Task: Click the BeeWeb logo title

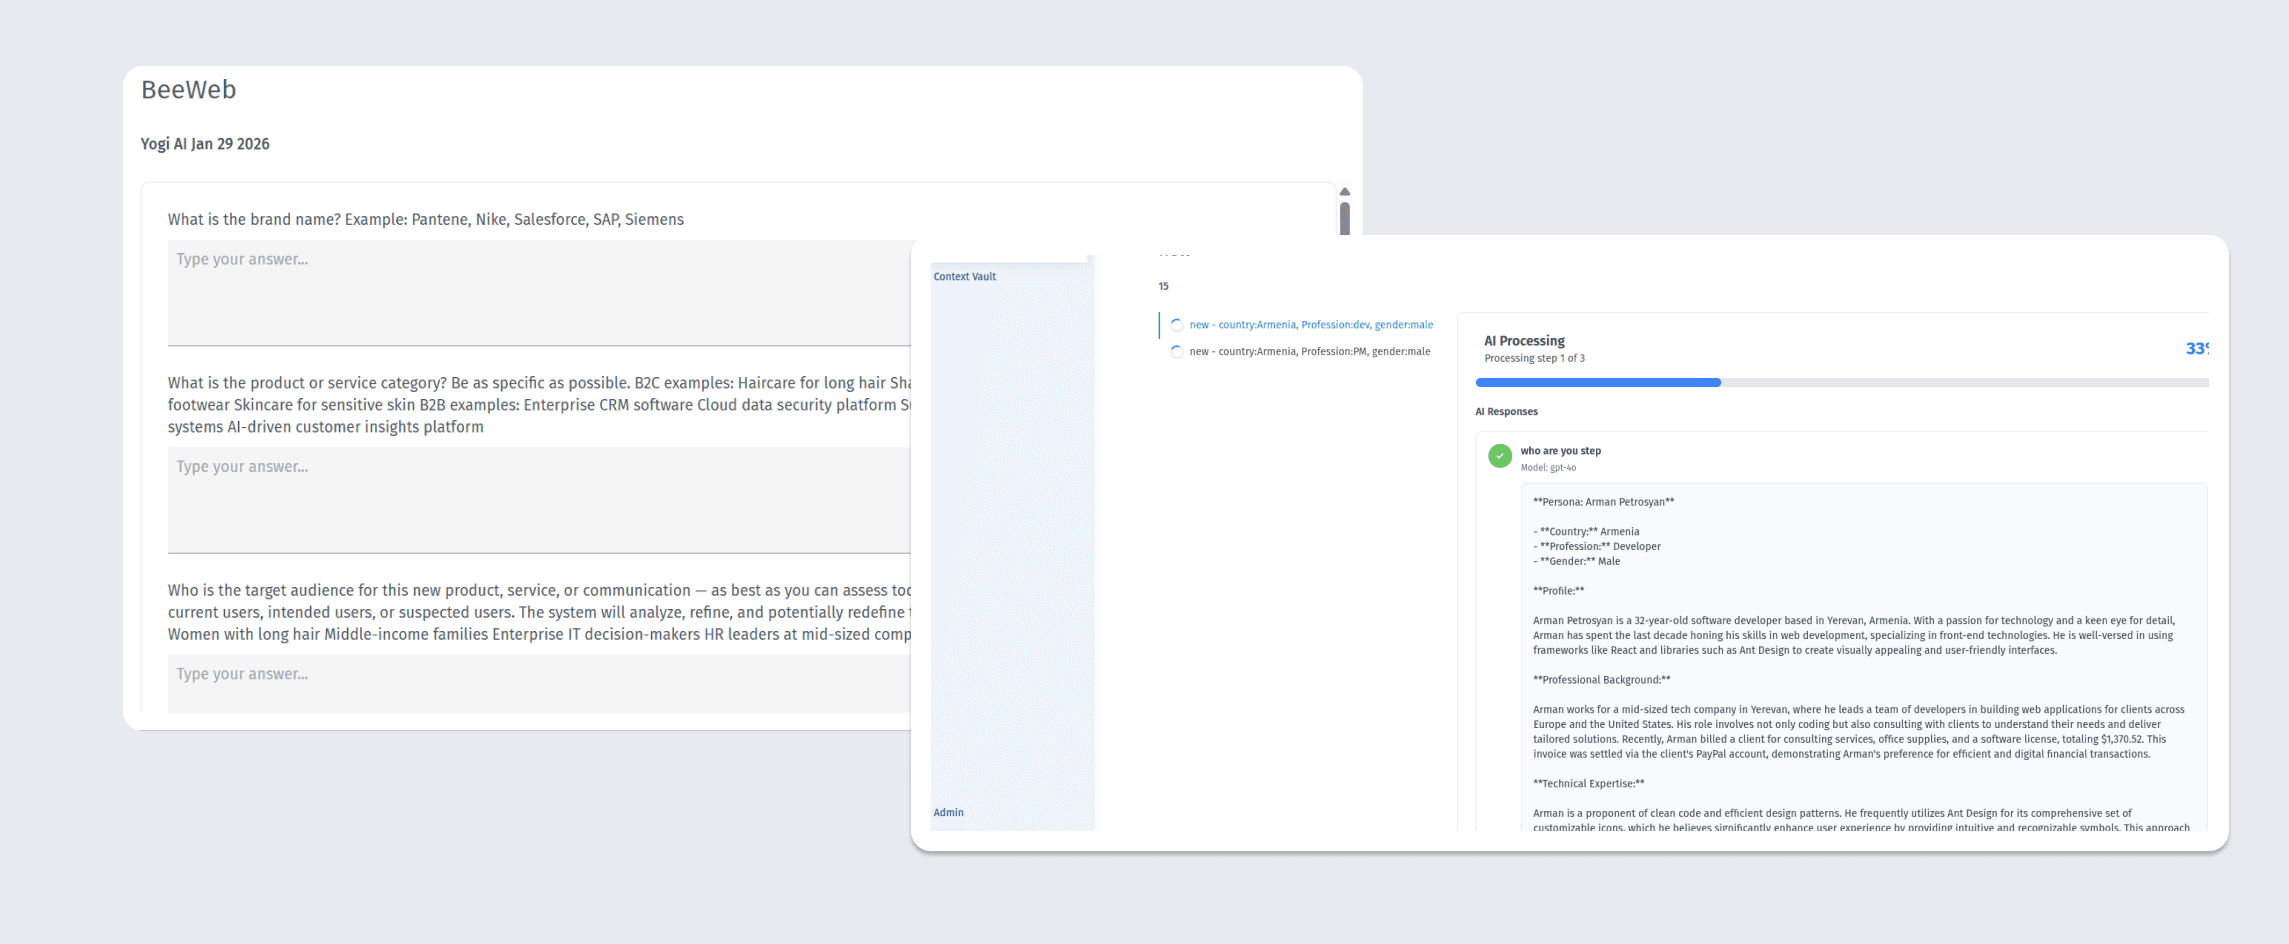Action: 189,90
